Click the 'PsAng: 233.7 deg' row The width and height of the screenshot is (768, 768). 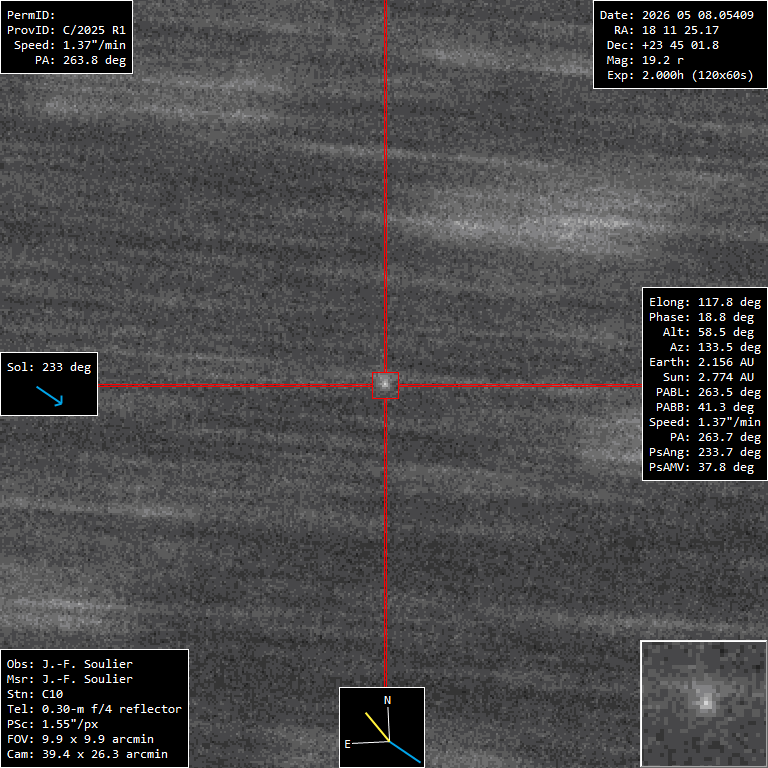[x=705, y=452]
